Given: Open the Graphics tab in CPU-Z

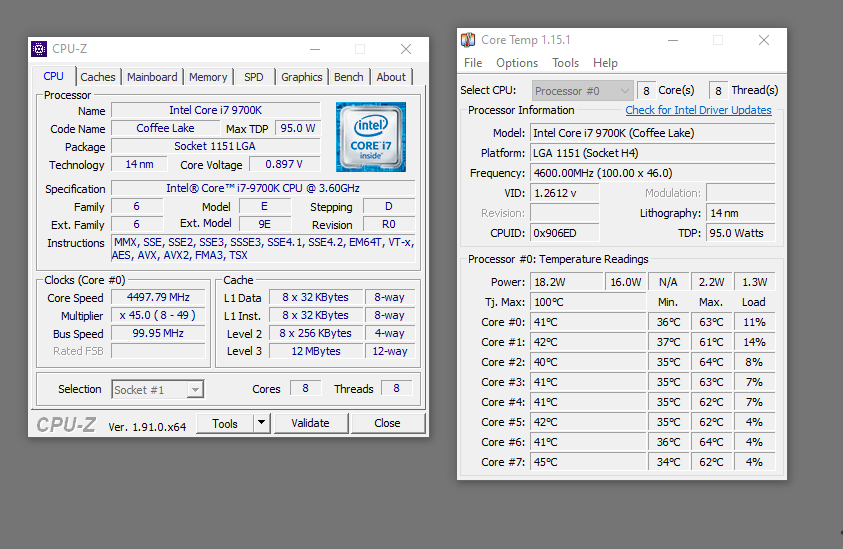Looking at the screenshot, I should (302, 77).
